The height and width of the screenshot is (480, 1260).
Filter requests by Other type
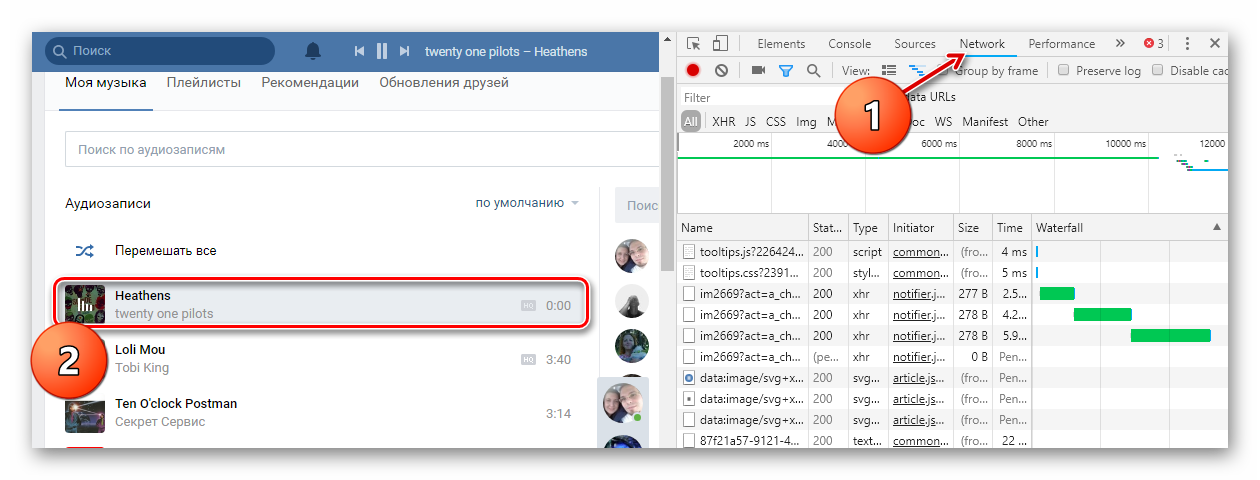click(1033, 122)
